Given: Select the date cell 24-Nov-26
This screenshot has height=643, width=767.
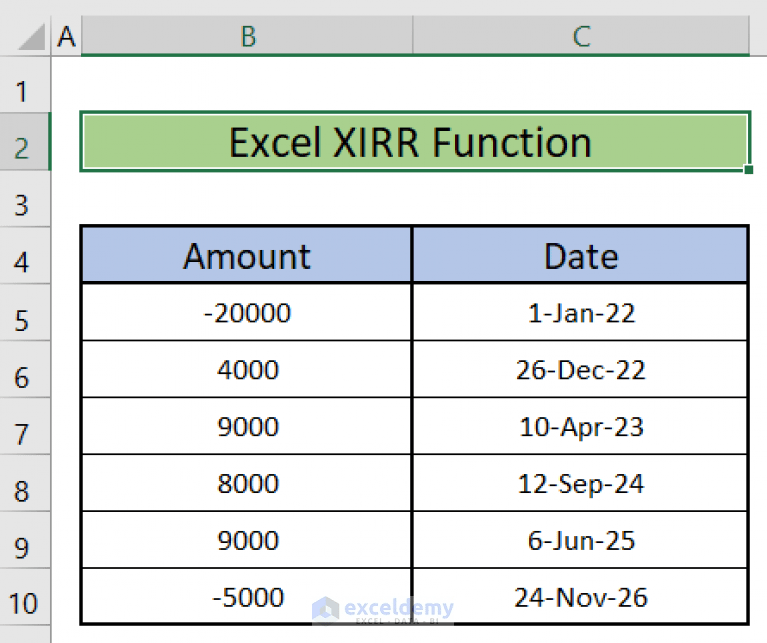Looking at the screenshot, I should point(581,597).
